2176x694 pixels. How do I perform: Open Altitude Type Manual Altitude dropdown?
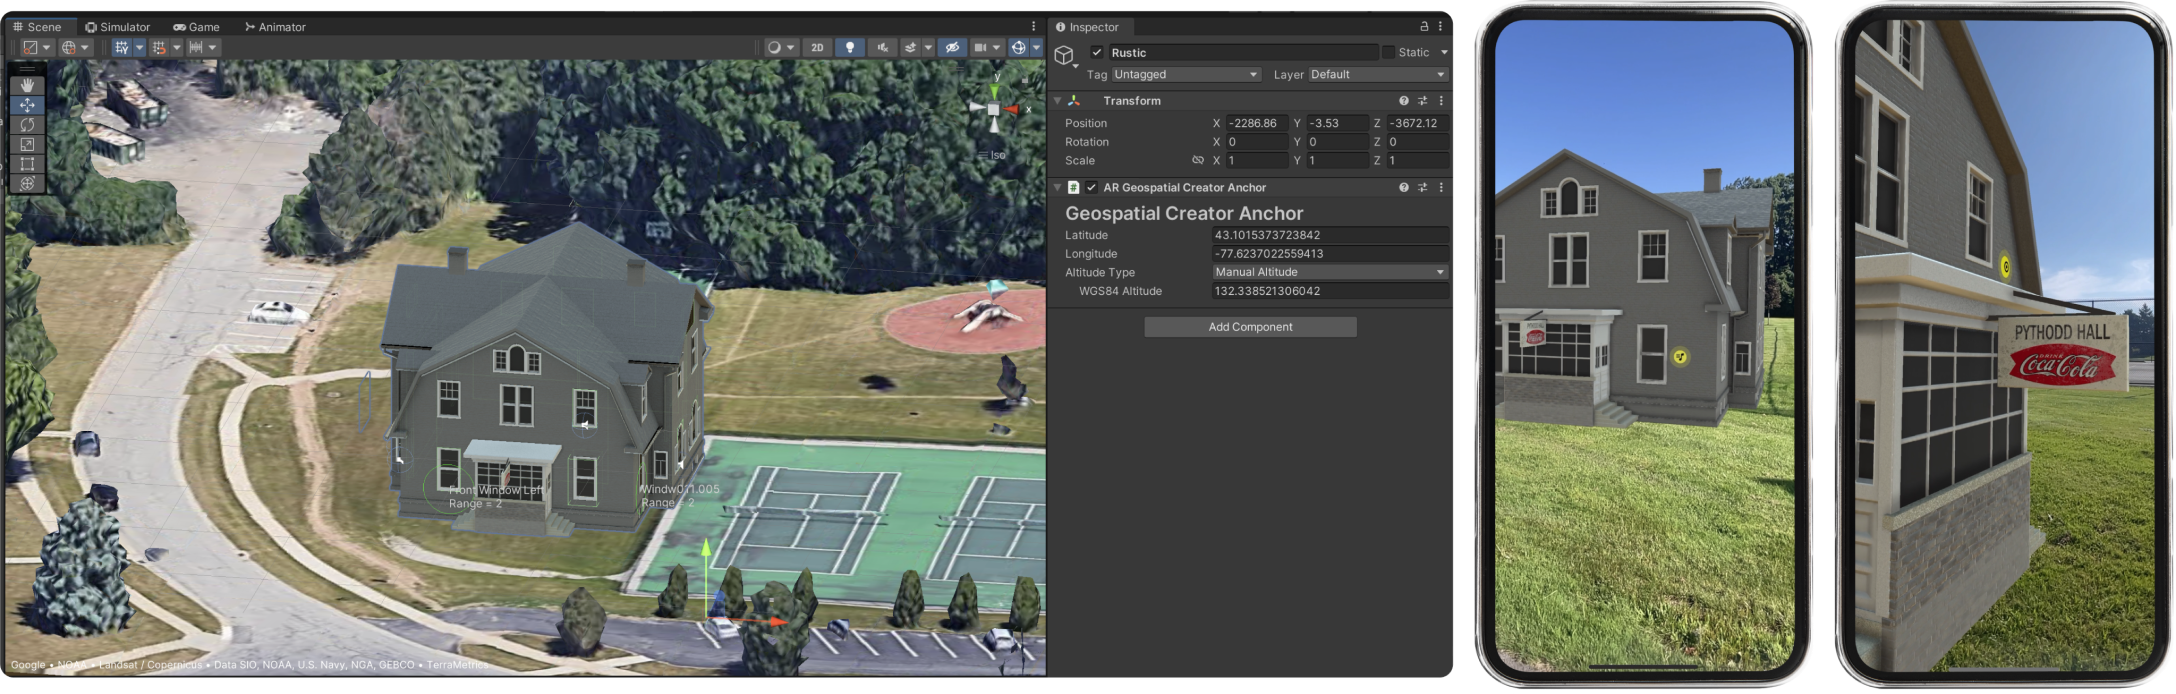coord(1330,272)
